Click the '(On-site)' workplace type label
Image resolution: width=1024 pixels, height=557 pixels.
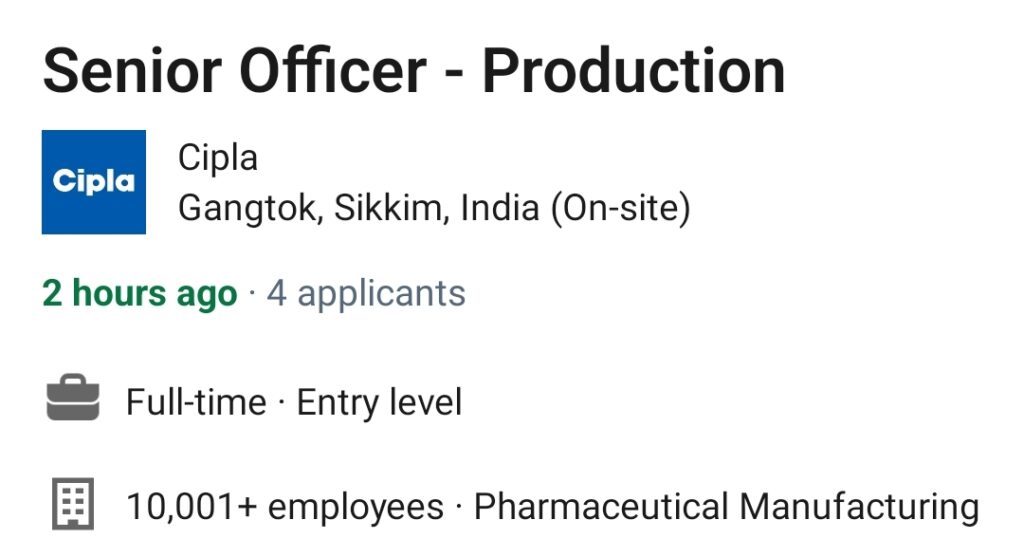pos(620,208)
